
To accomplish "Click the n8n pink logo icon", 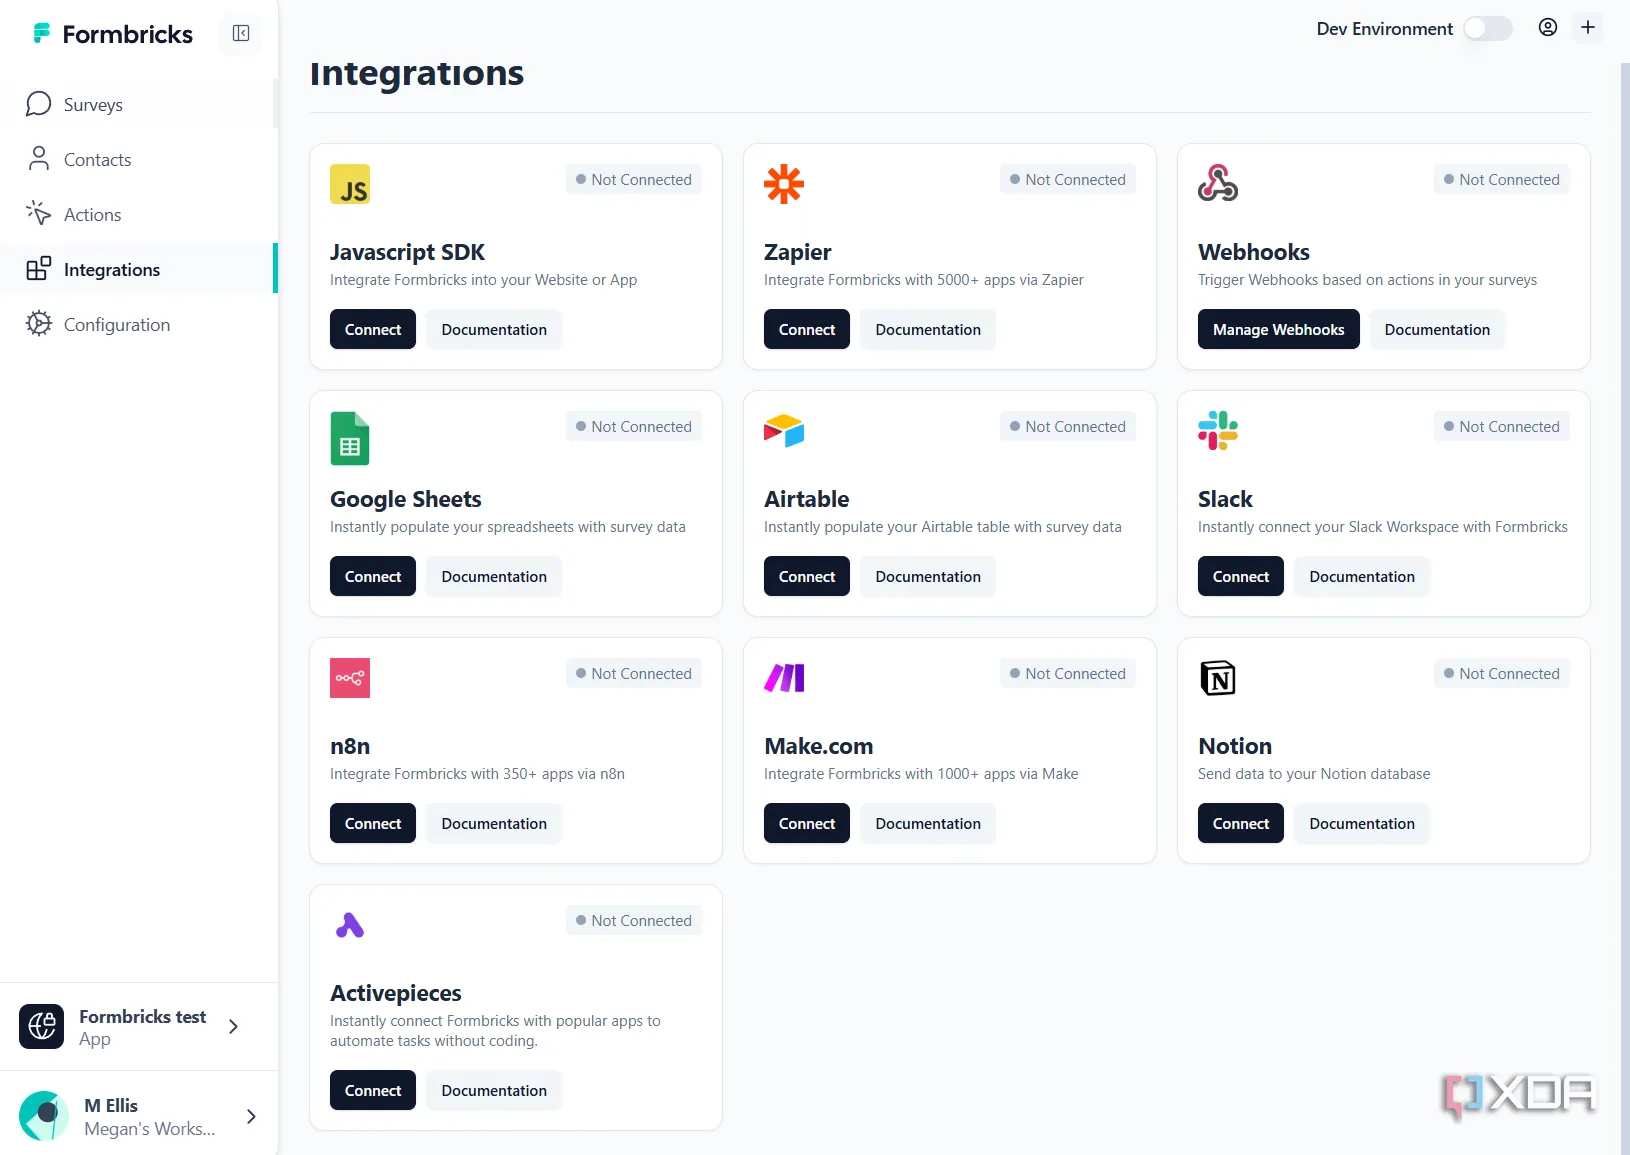I will [350, 678].
